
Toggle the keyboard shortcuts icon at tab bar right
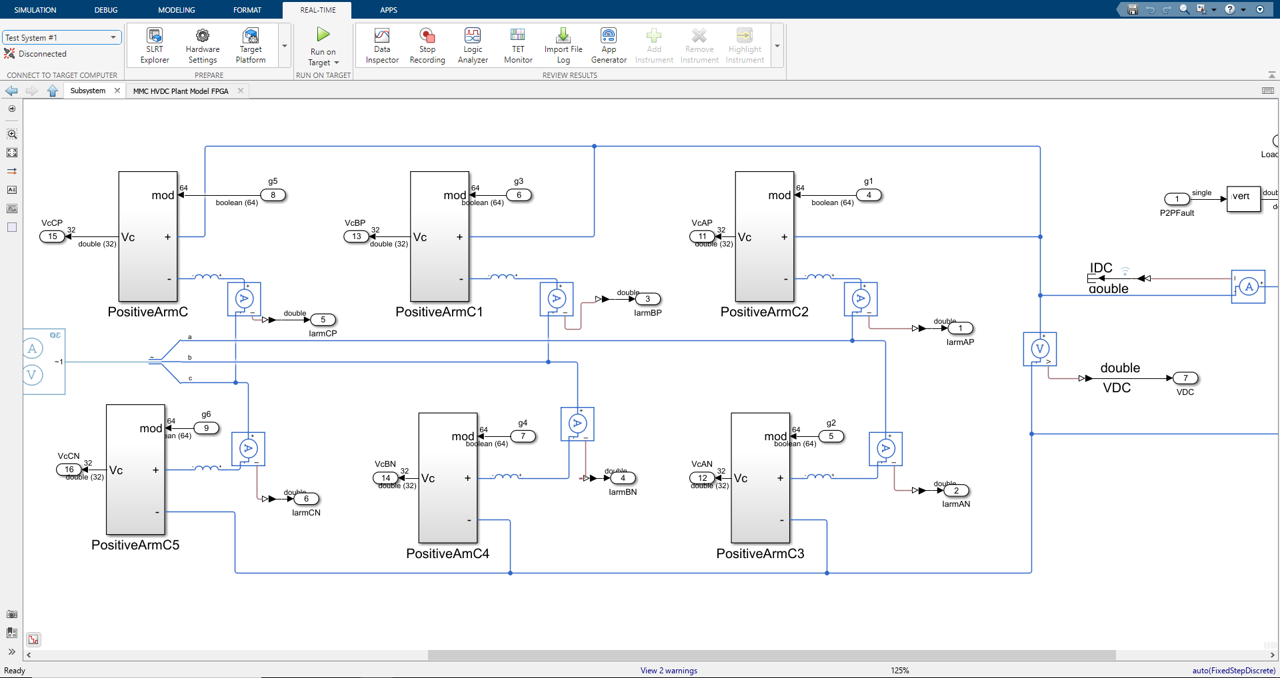tap(1268, 91)
